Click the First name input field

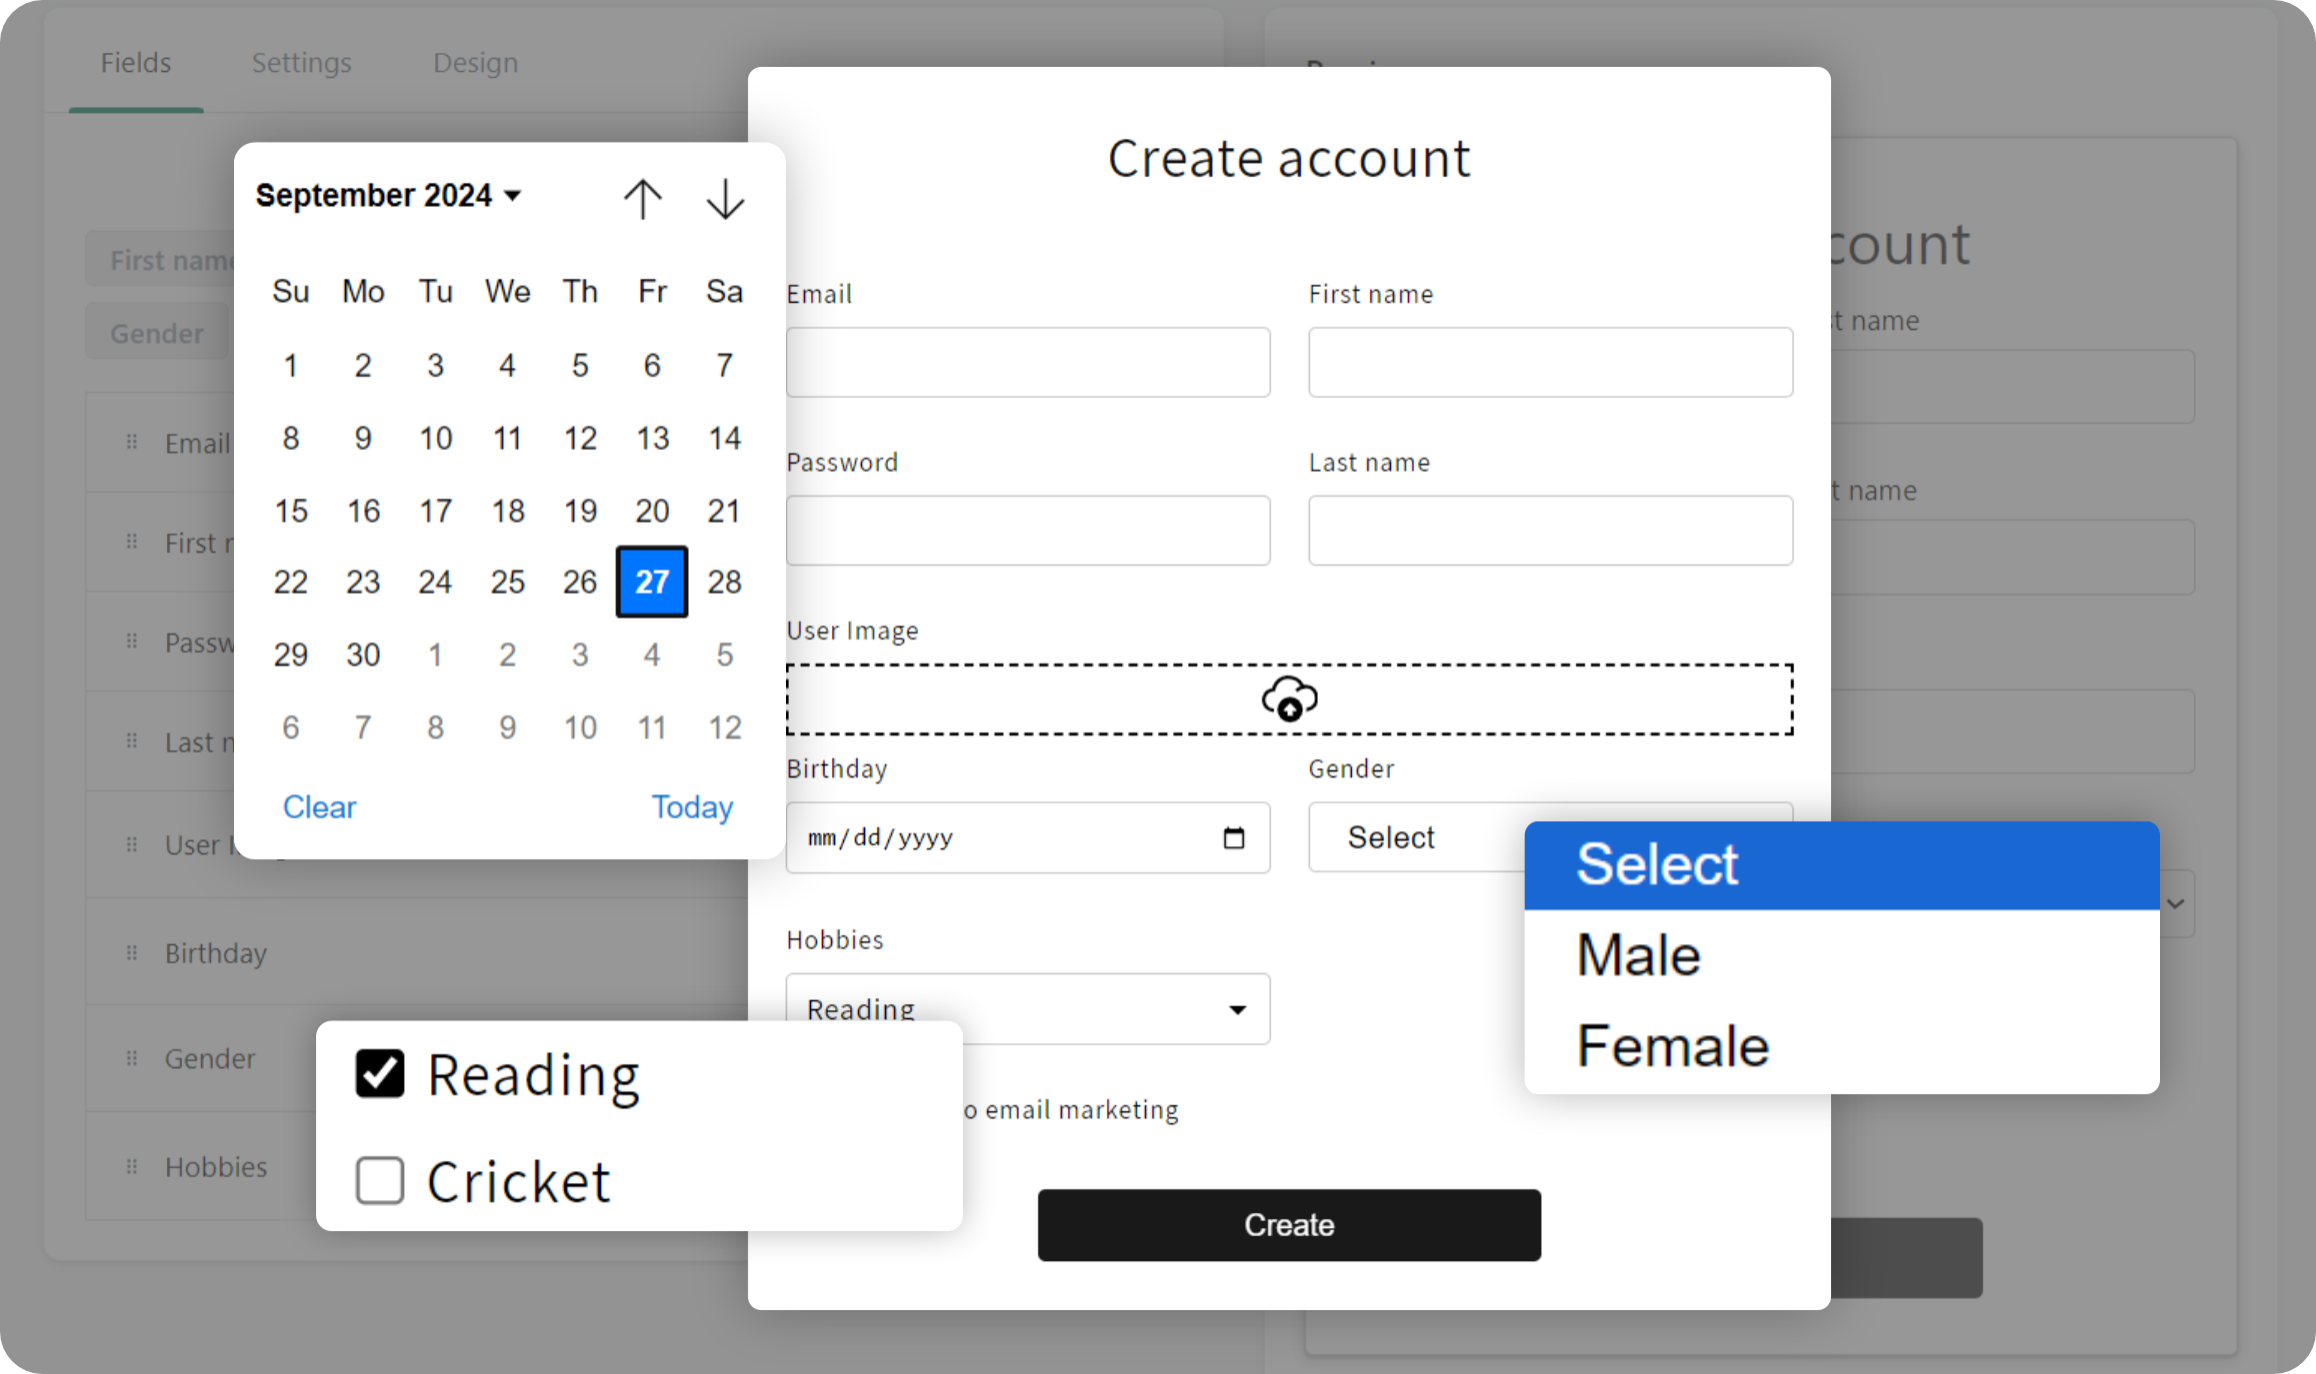1551,362
